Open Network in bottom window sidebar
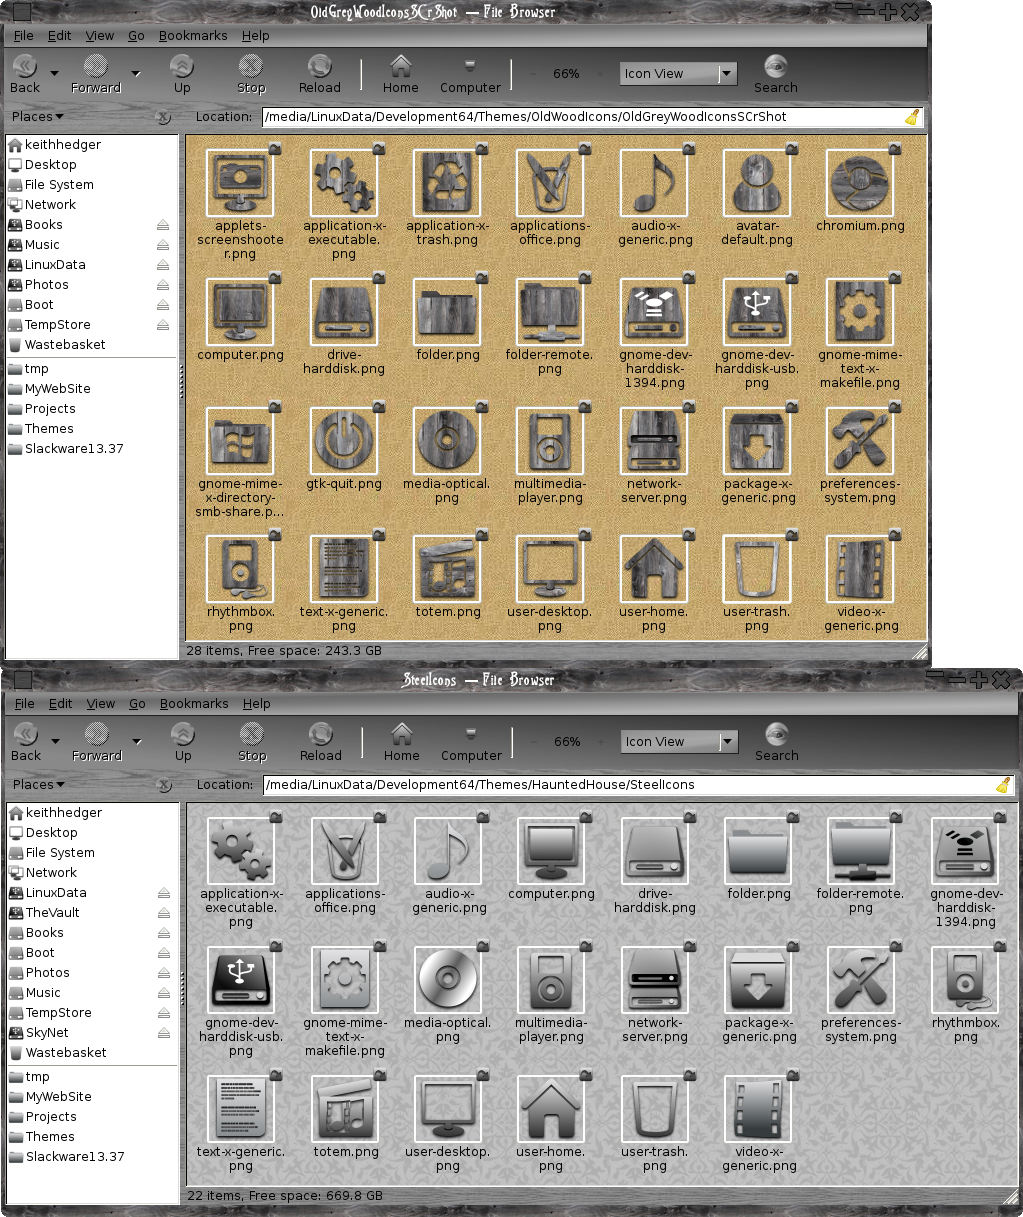 point(92,873)
